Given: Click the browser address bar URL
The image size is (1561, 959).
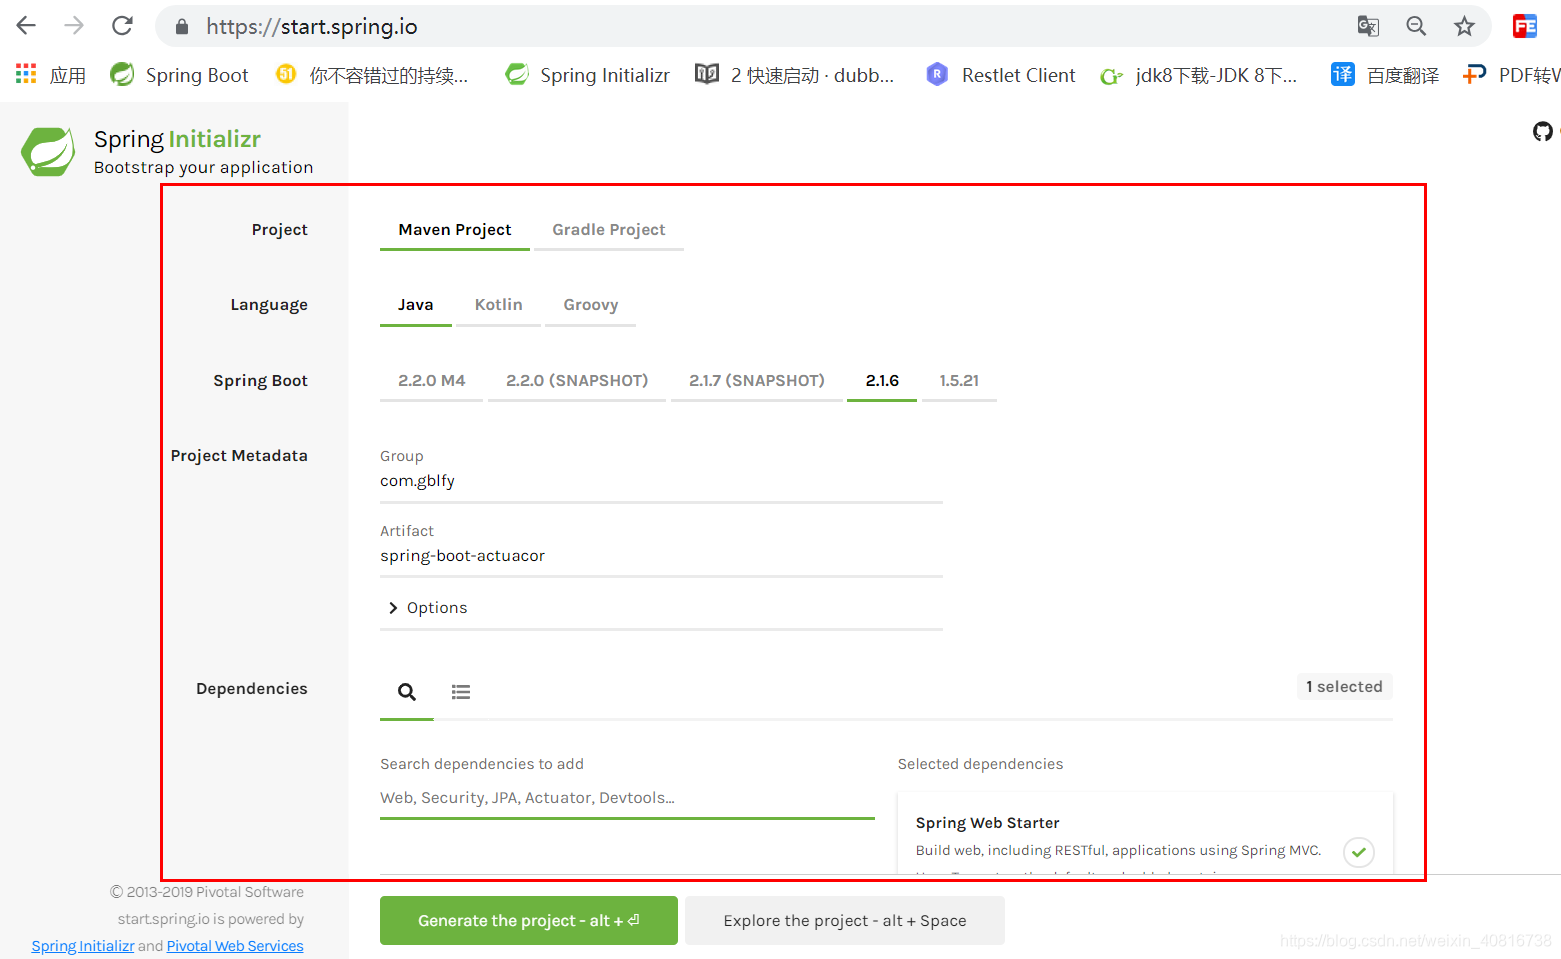Looking at the screenshot, I should [x=312, y=27].
